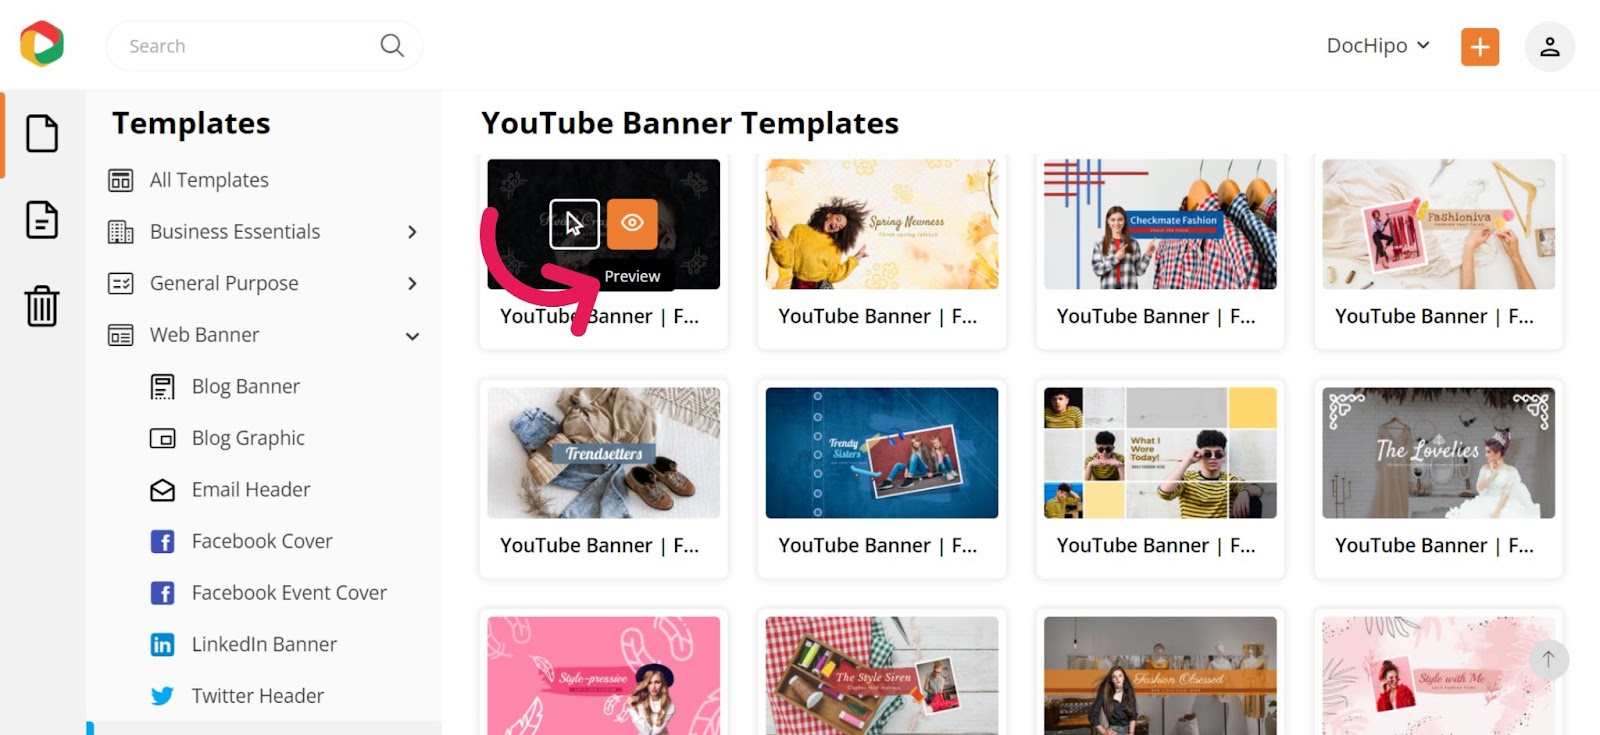Collapse the Web Banner chevron
This screenshot has width=1600, height=735.
point(412,336)
